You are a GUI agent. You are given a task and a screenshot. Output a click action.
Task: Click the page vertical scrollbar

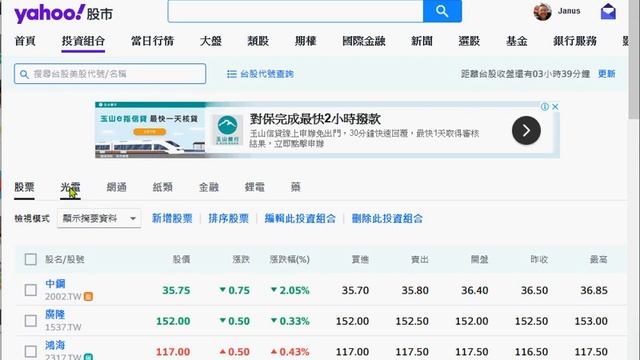(x=635, y=61)
